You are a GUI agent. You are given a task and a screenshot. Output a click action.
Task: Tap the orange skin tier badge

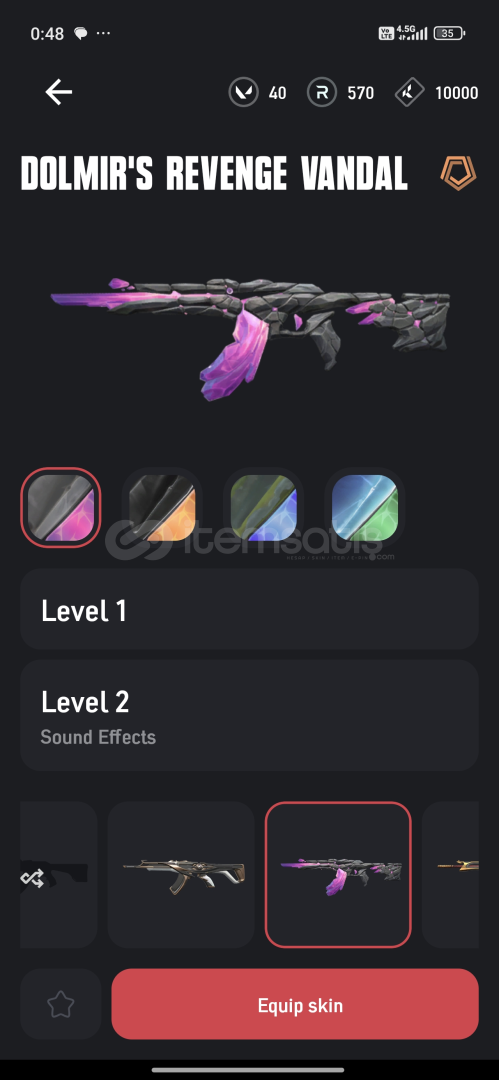(x=458, y=173)
